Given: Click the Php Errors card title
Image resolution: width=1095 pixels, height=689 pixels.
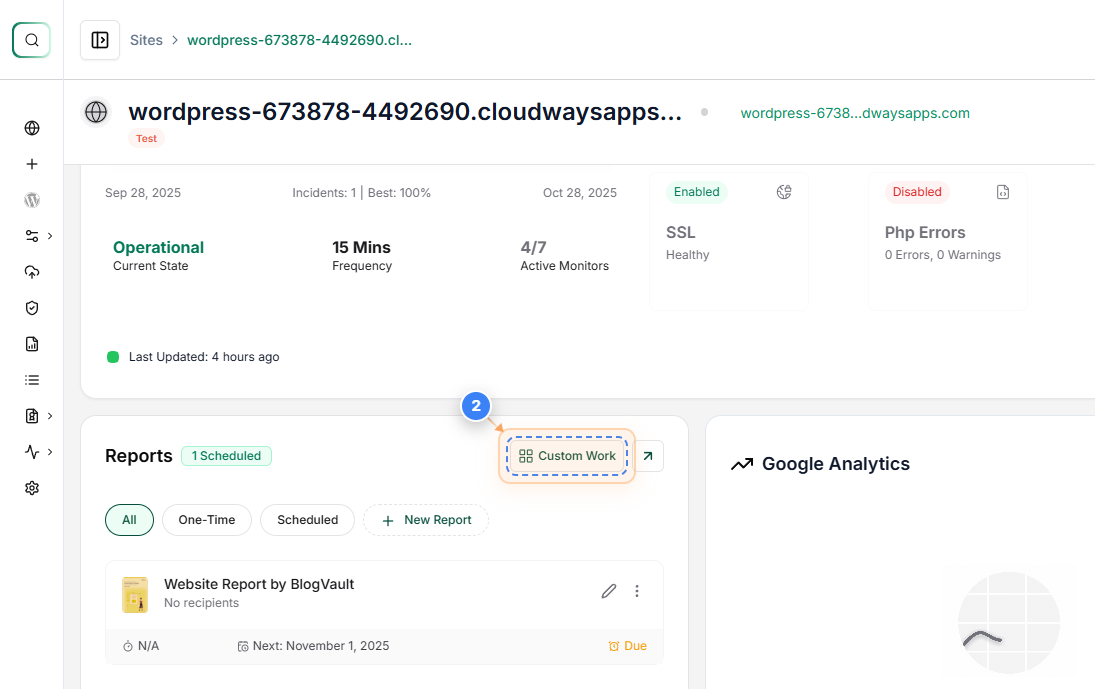Looking at the screenshot, I should [x=925, y=232].
